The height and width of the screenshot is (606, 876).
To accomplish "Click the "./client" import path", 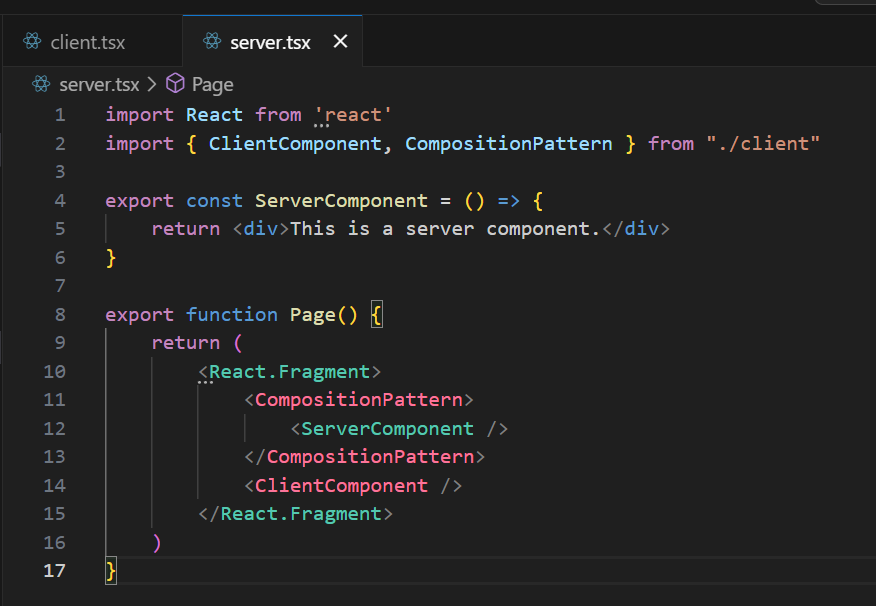I will [763, 144].
